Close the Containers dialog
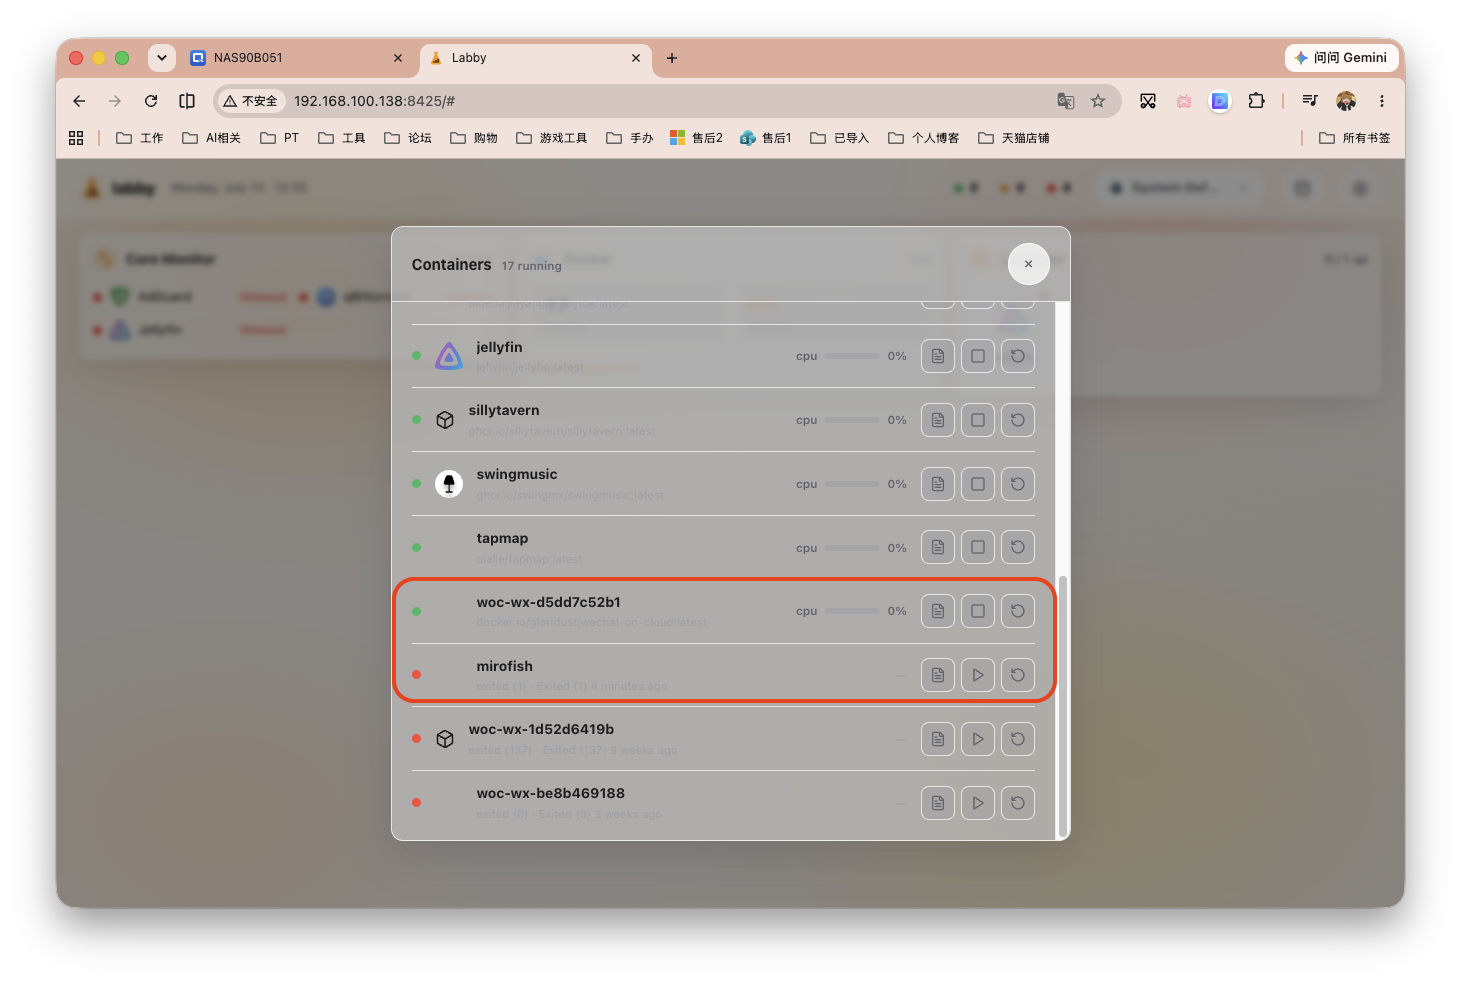1461x982 pixels. pyautogui.click(x=1028, y=264)
